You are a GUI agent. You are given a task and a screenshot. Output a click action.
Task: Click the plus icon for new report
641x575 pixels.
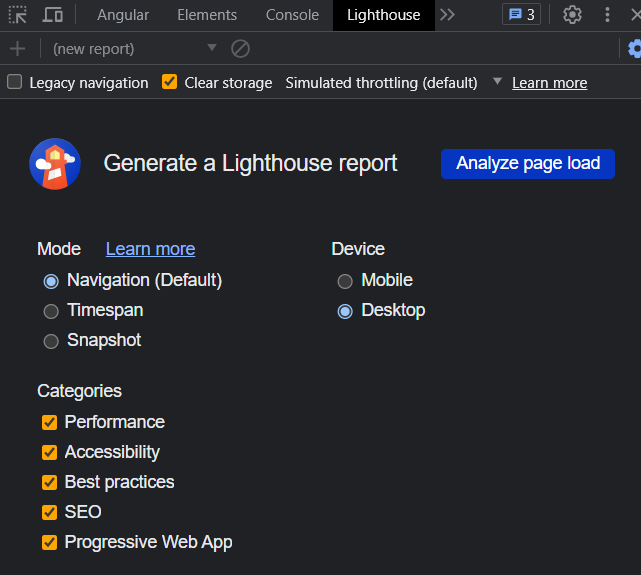pyautogui.click(x=17, y=49)
